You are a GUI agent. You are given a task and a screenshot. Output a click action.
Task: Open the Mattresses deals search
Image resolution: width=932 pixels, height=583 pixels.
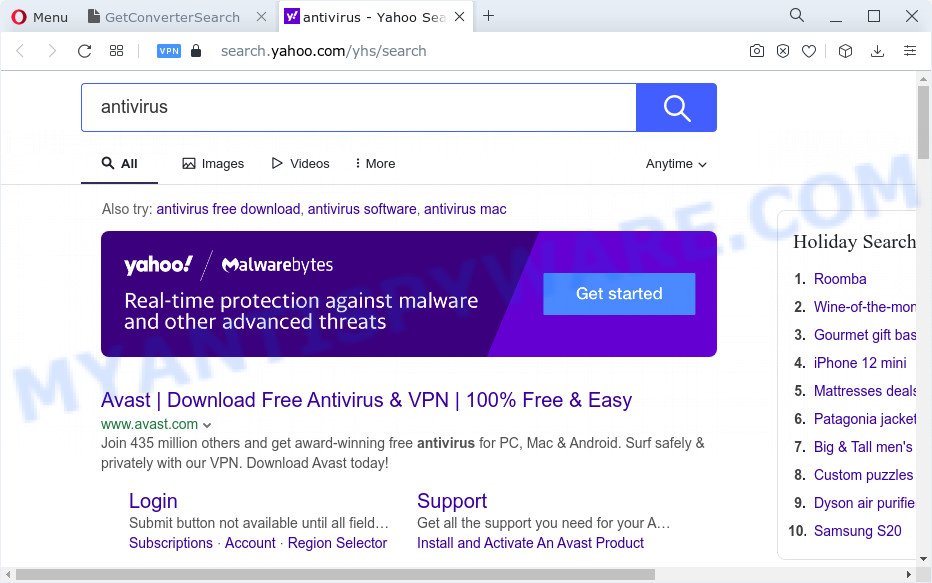pos(864,390)
